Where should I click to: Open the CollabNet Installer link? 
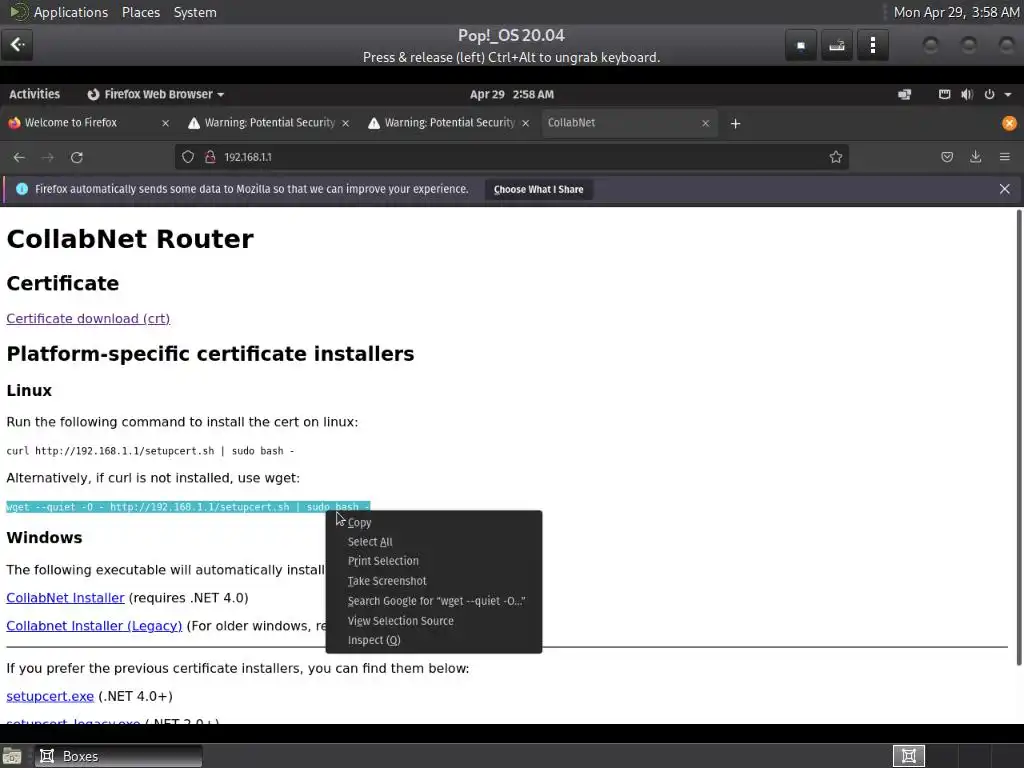pyautogui.click(x=65, y=598)
